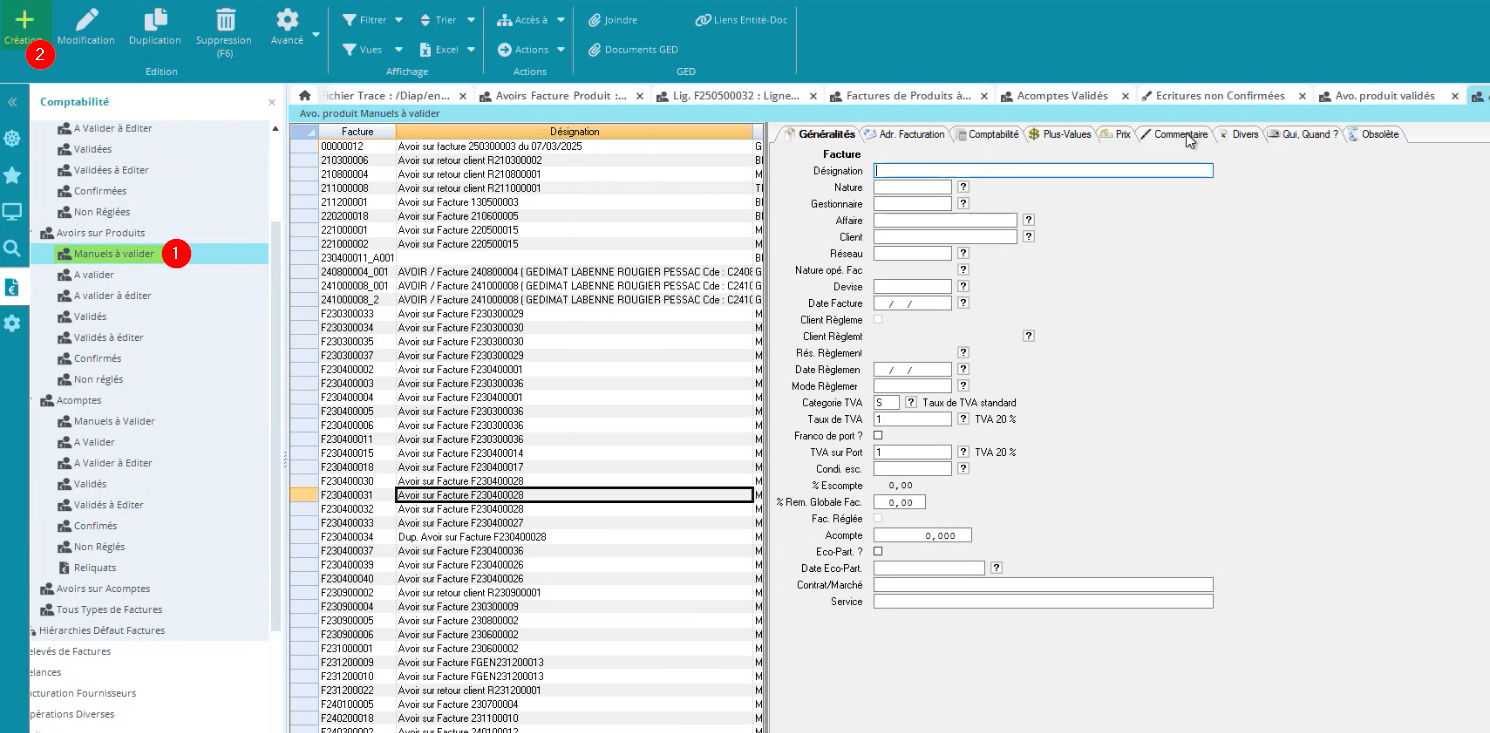Open favorites star sidebar icon
Viewport: 1490px width, 733px height.
(x=12, y=175)
